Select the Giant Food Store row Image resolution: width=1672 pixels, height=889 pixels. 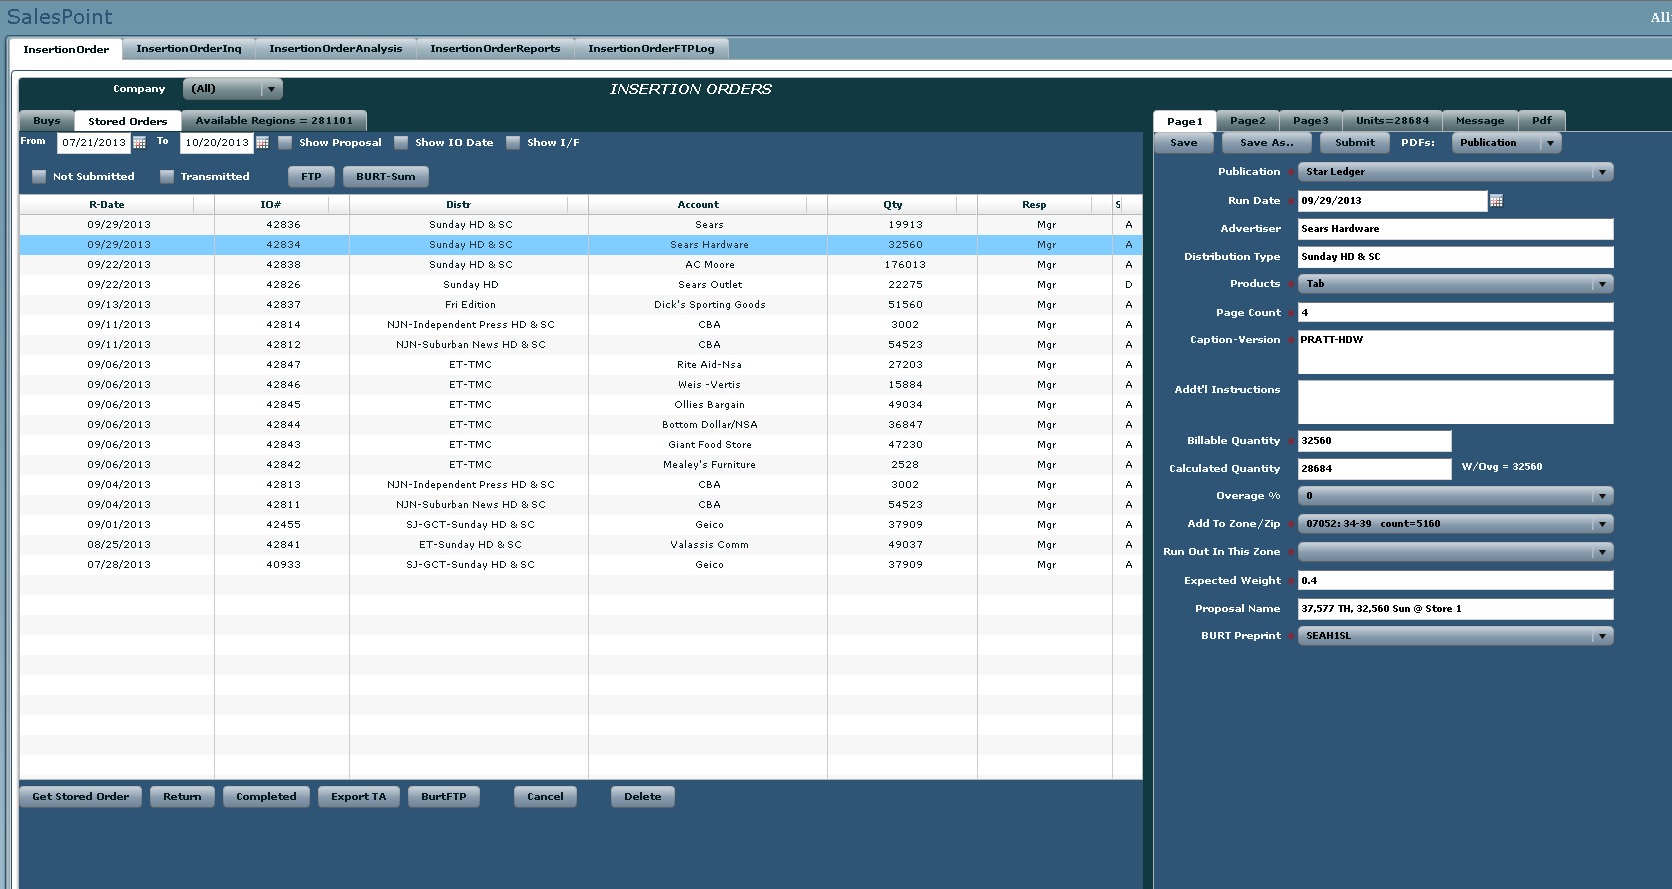[580, 445]
